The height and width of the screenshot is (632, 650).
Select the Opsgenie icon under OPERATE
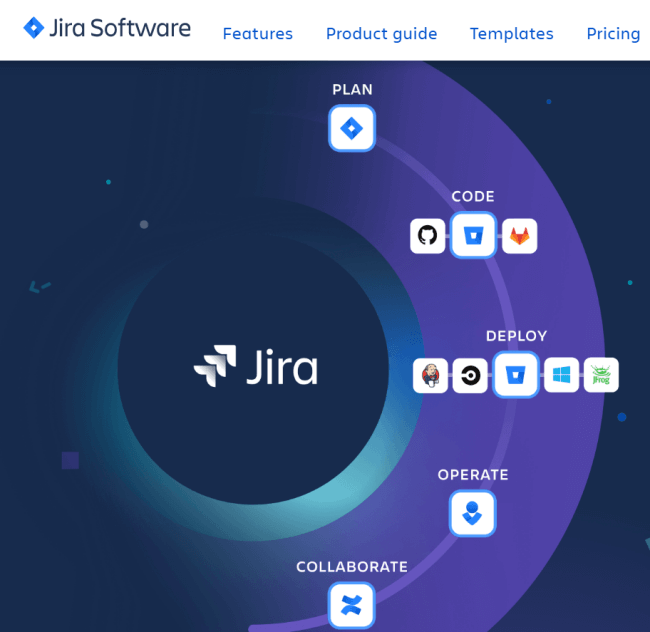[473, 513]
